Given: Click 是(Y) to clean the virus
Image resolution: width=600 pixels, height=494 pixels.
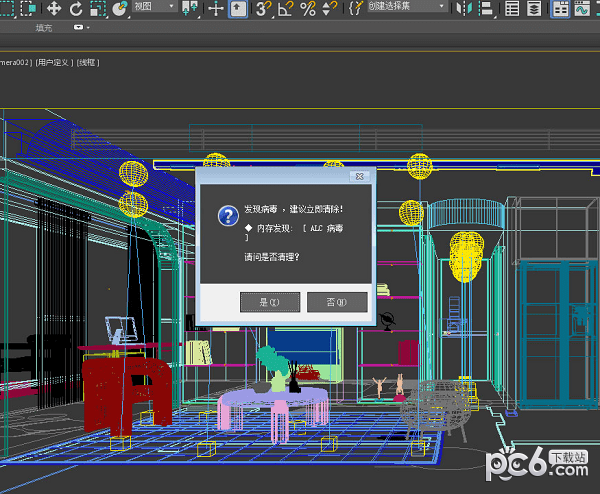Looking at the screenshot, I should pos(270,301).
